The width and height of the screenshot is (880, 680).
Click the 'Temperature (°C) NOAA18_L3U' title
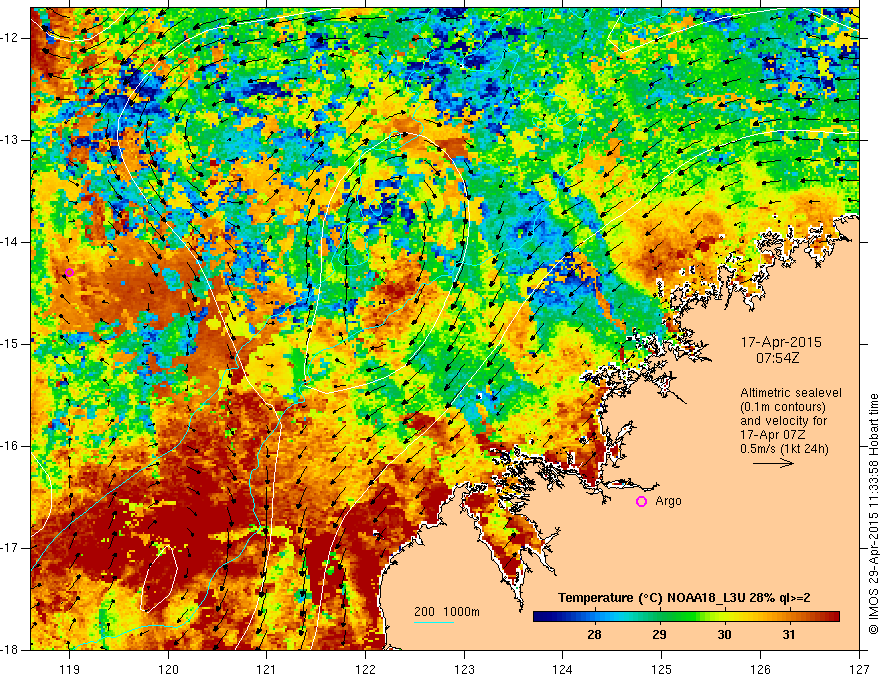pyautogui.click(x=651, y=598)
